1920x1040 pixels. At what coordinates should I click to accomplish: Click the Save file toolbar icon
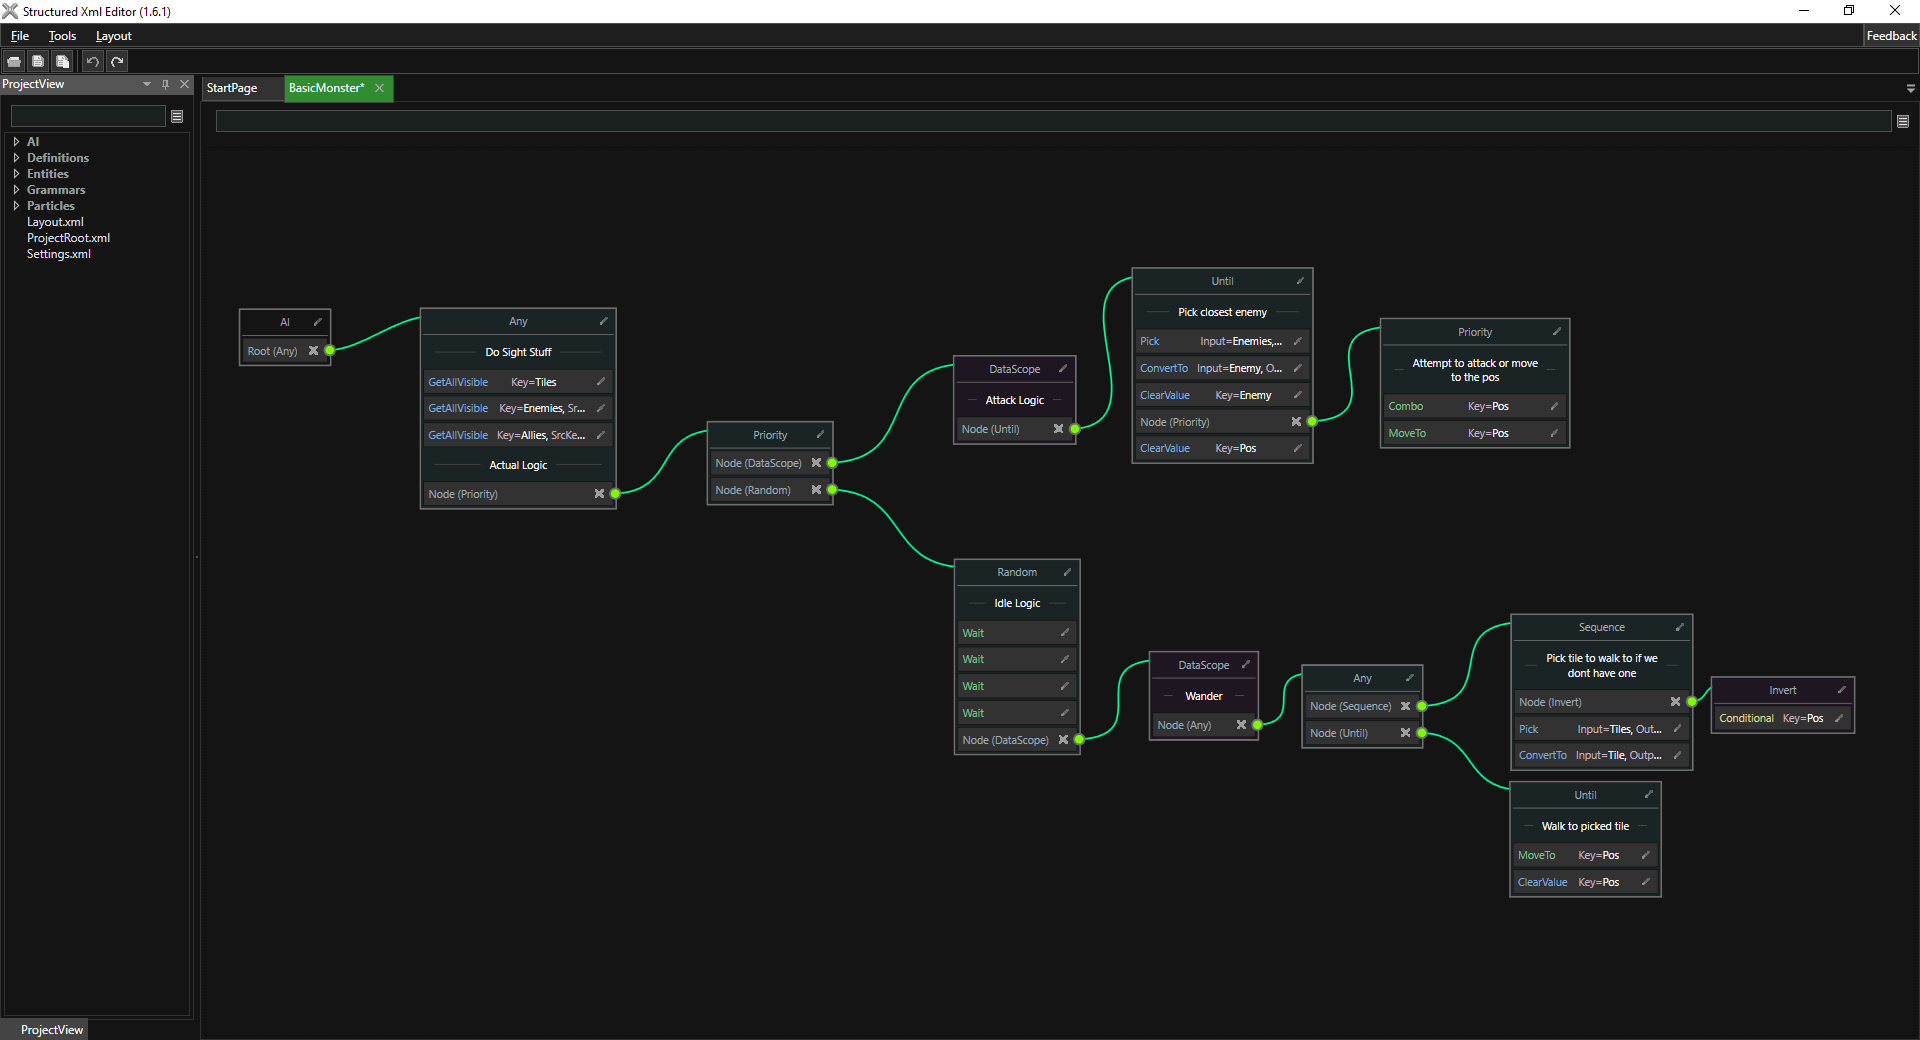pos(38,61)
